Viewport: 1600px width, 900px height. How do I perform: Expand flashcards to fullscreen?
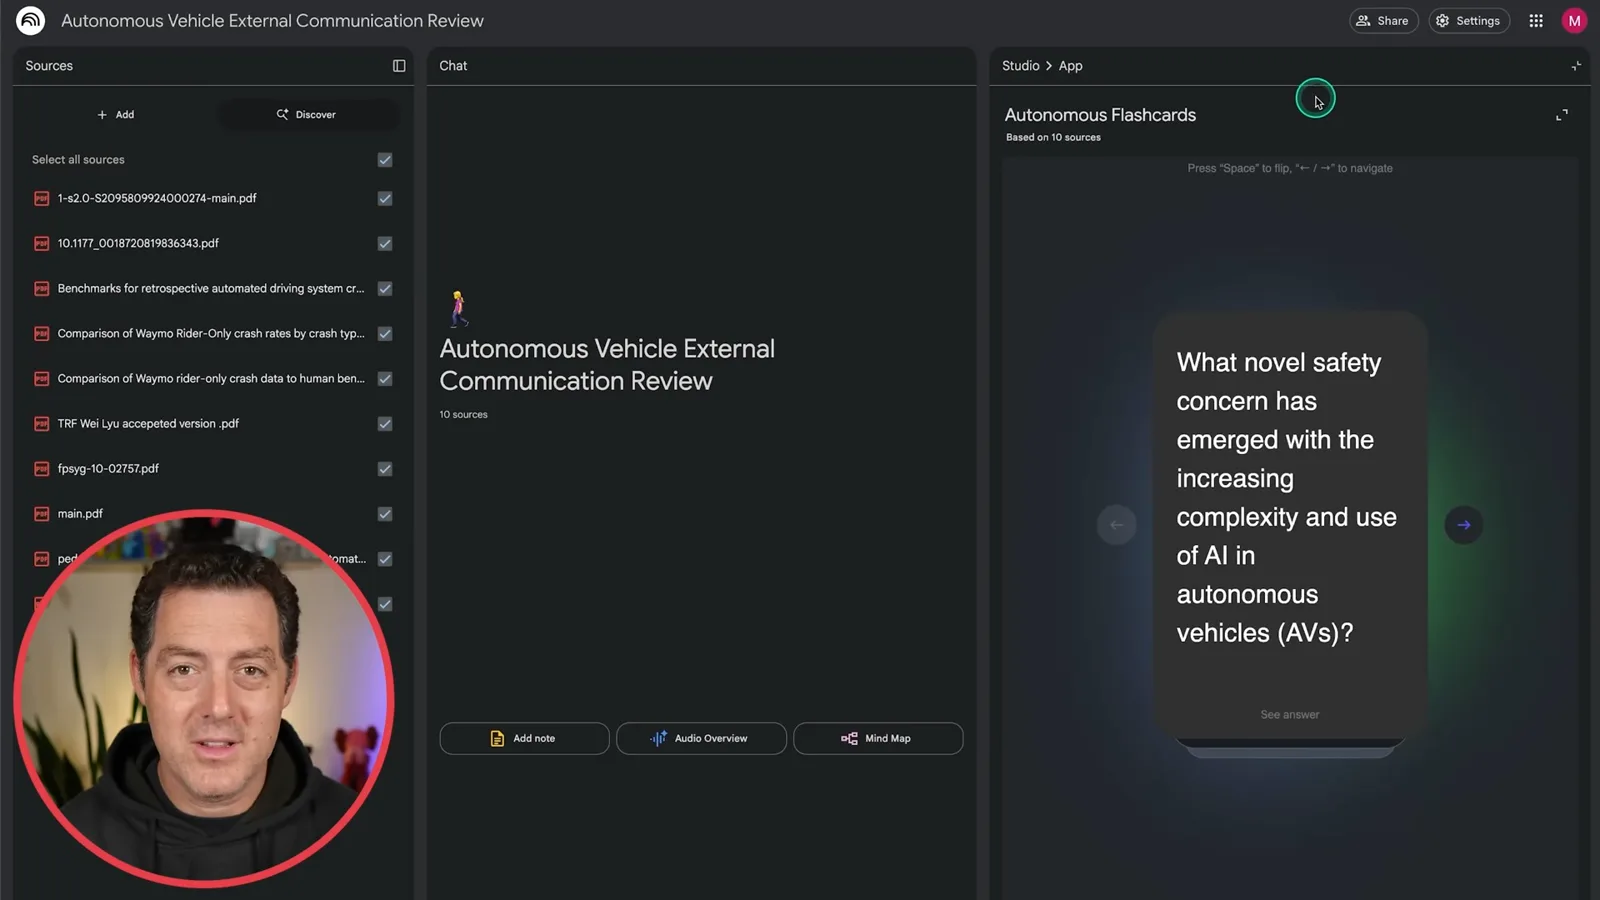click(x=1562, y=115)
